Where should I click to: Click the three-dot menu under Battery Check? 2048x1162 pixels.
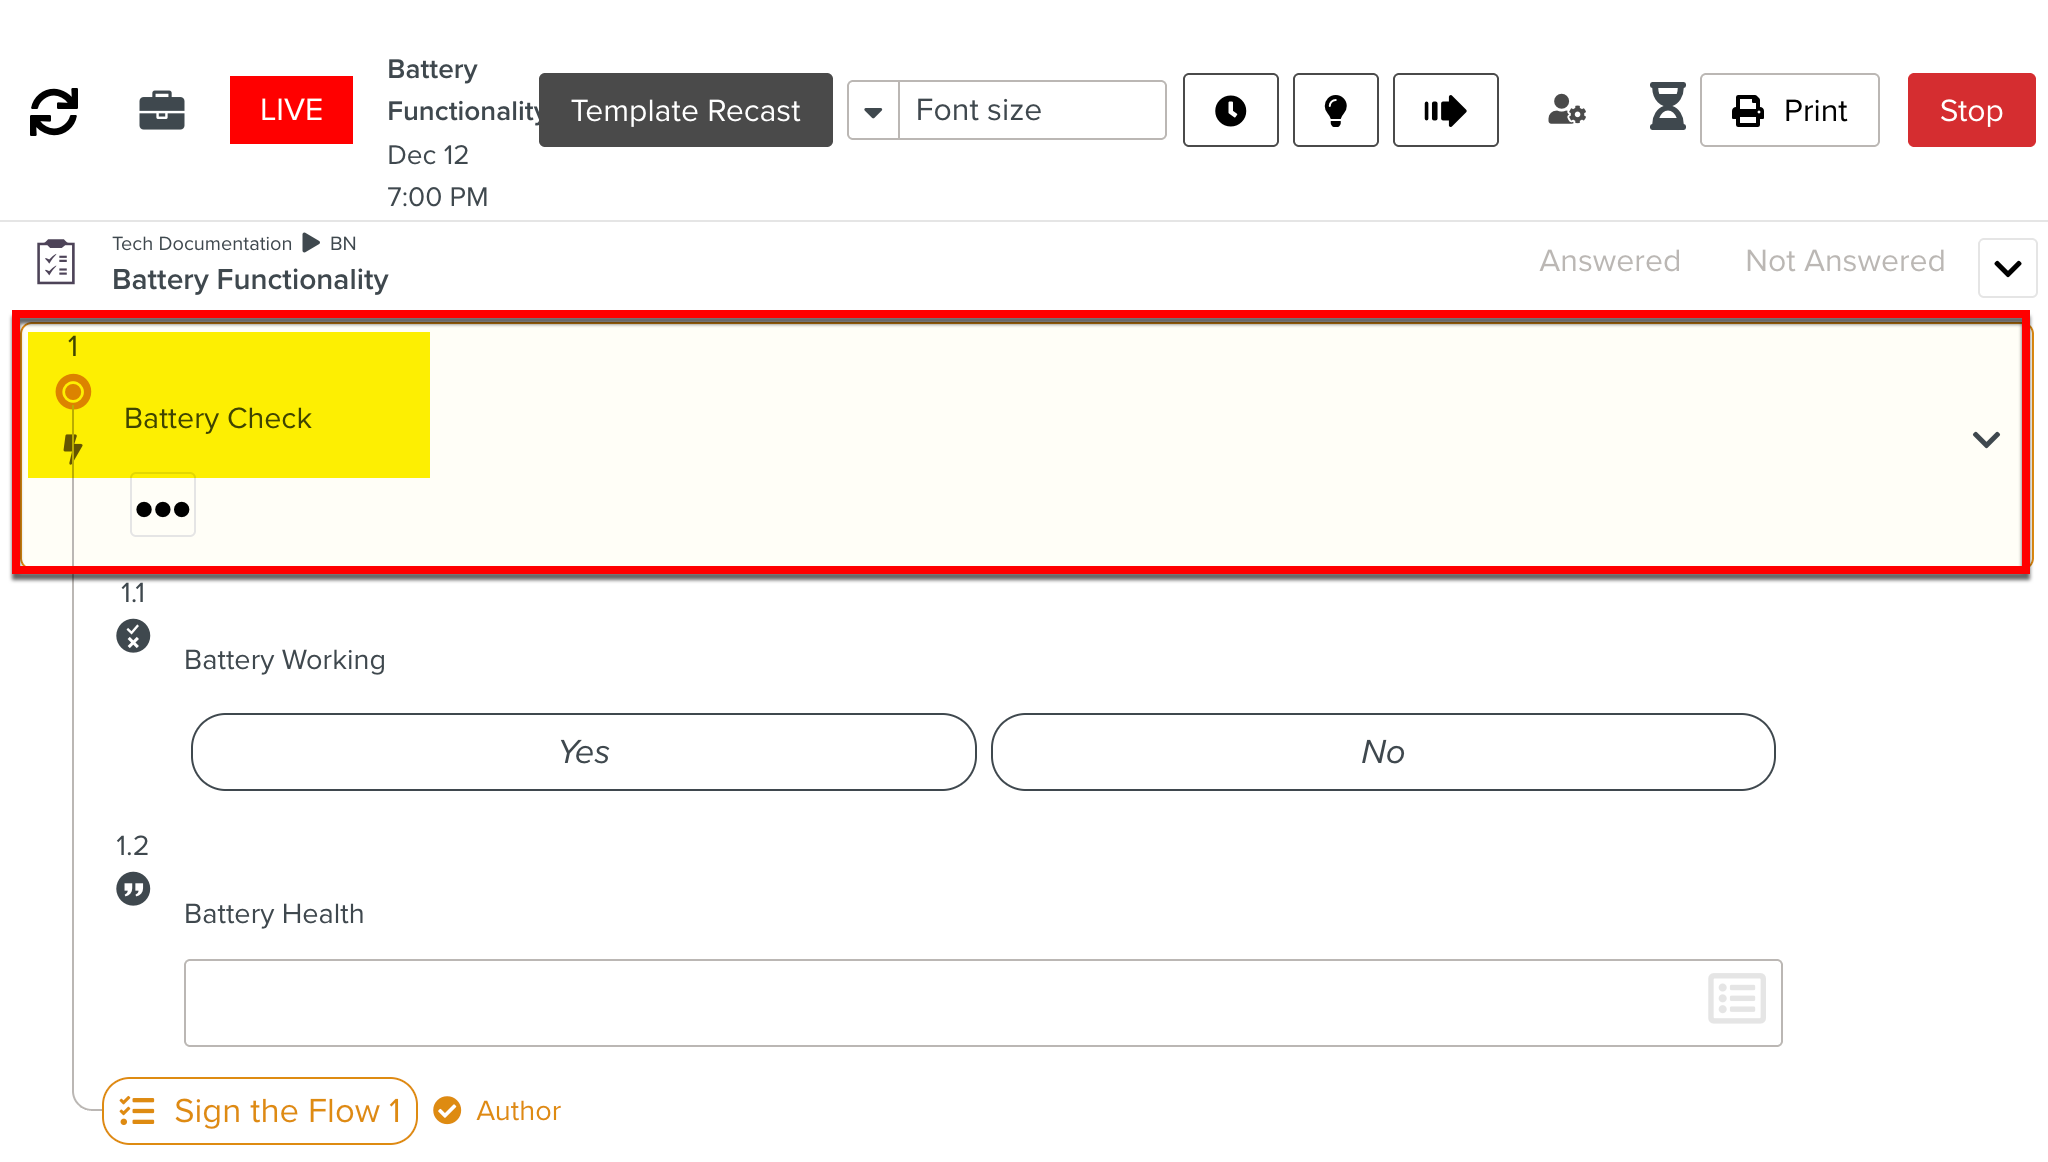[x=162, y=506]
